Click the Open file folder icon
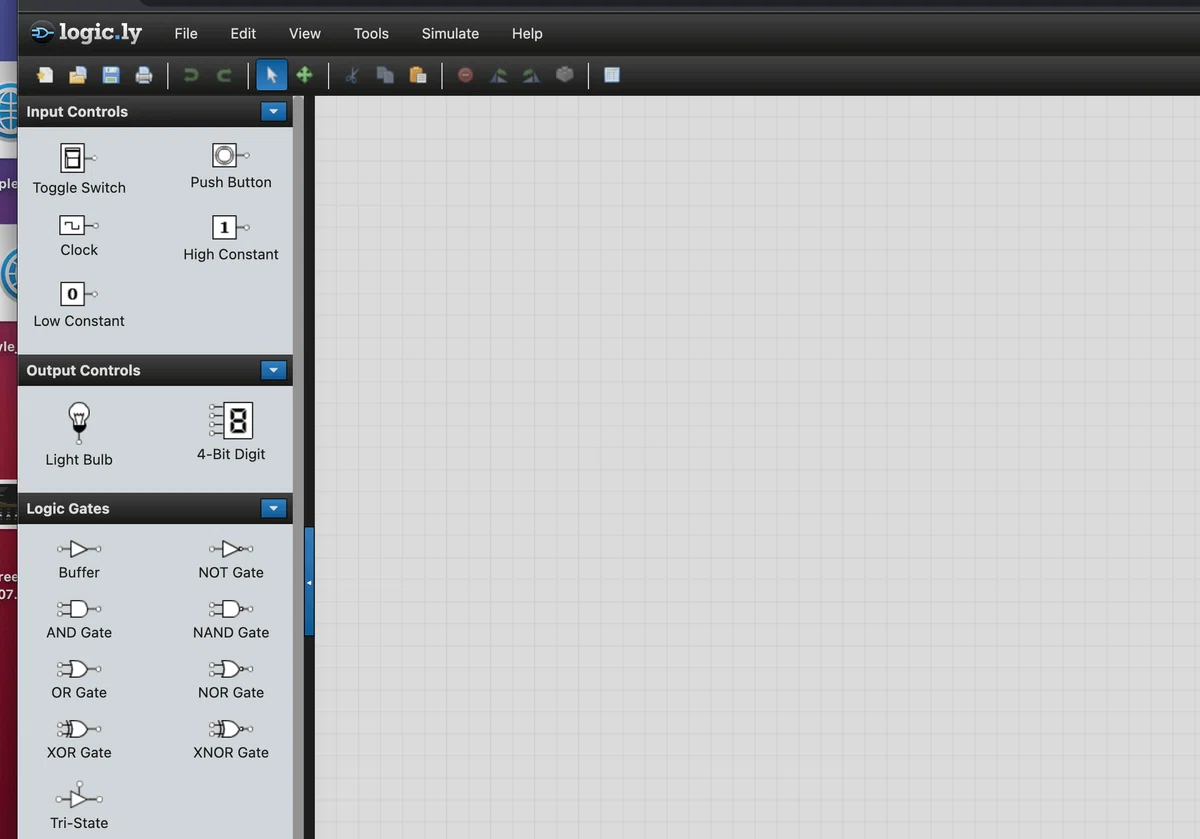1200x839 pixels. coord(78,75)
